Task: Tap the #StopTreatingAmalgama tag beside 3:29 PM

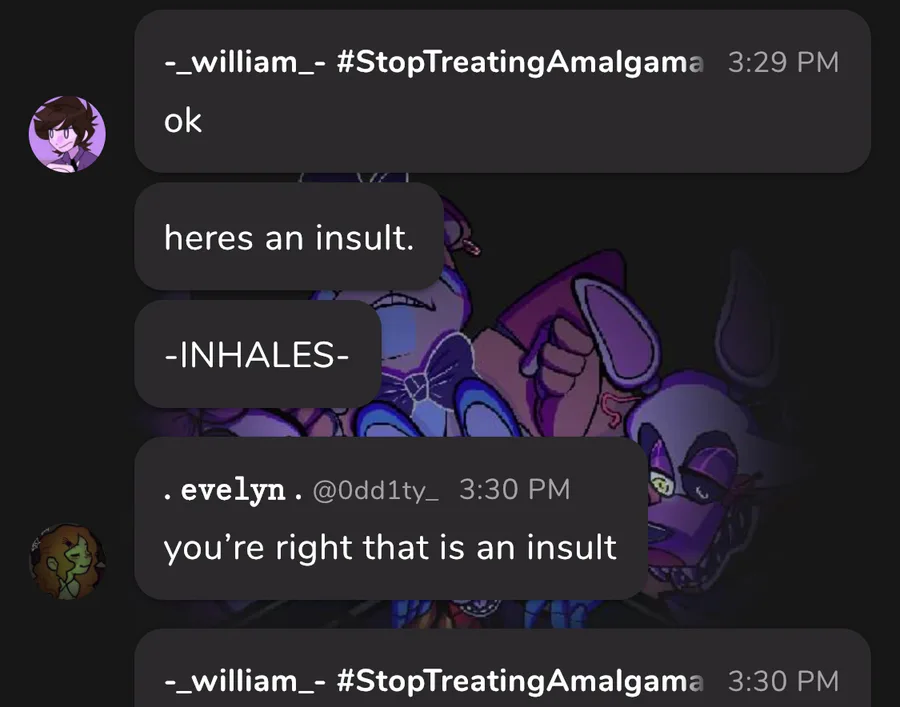Action: tap(520, 62)
